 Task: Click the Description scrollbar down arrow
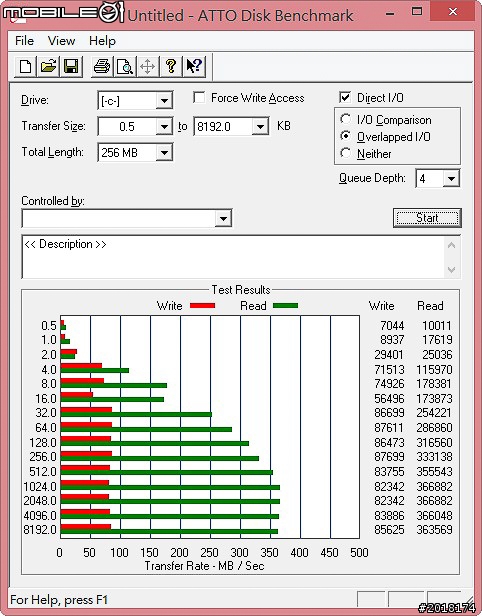tap(451, 270)
